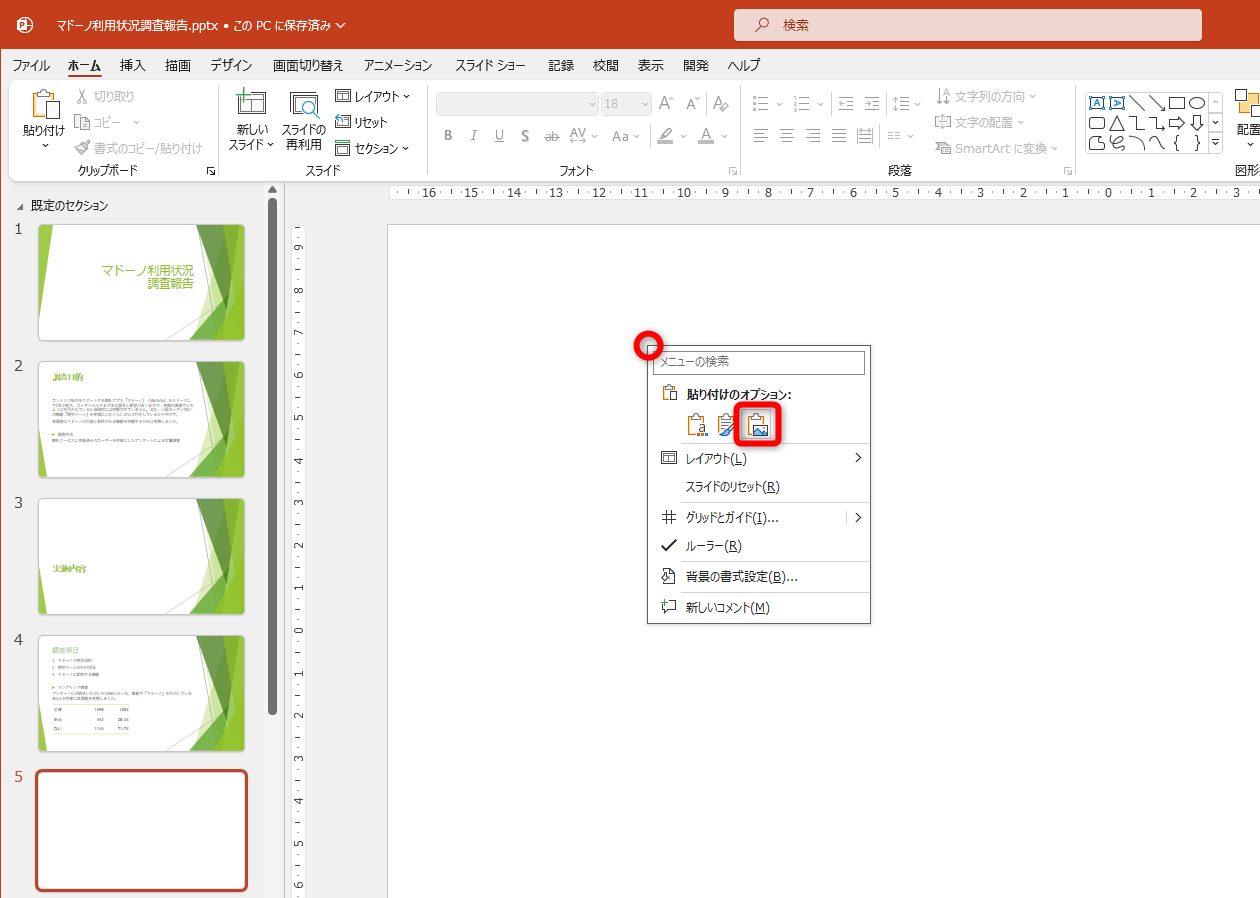Center align text in the paragraph group

(787, 136)
